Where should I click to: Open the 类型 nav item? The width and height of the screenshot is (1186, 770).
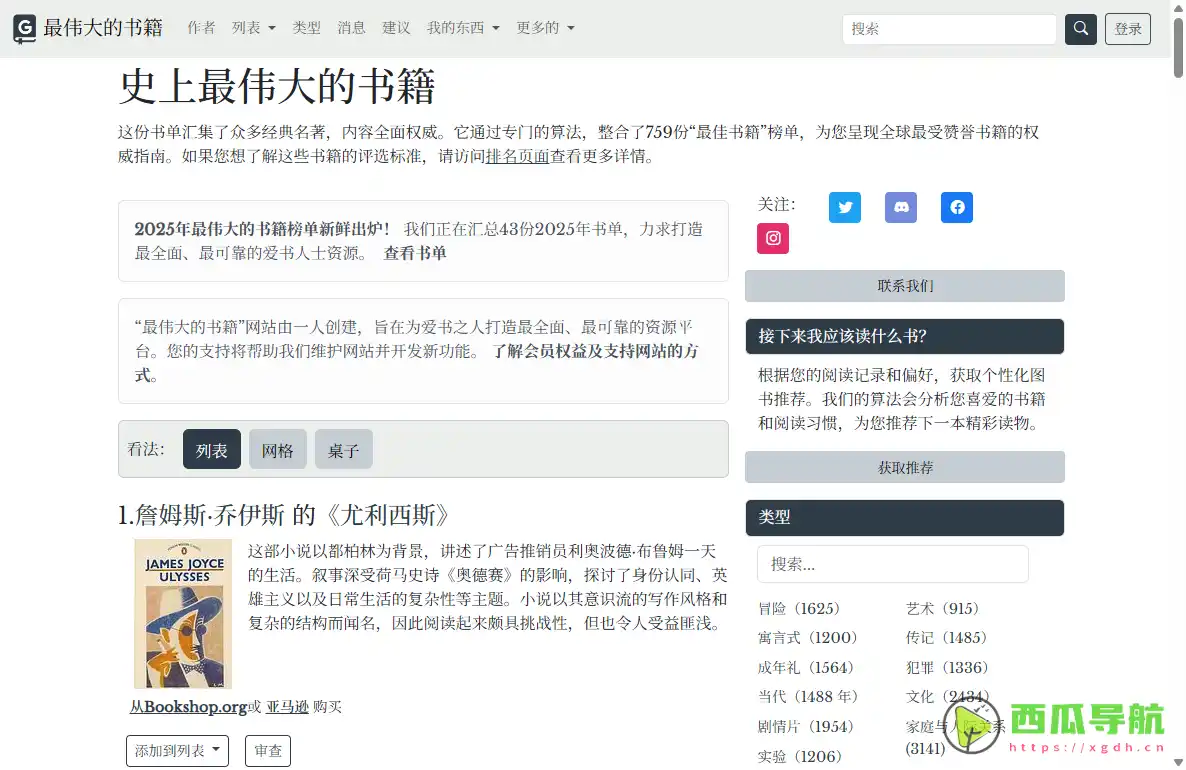coord(306,28)
